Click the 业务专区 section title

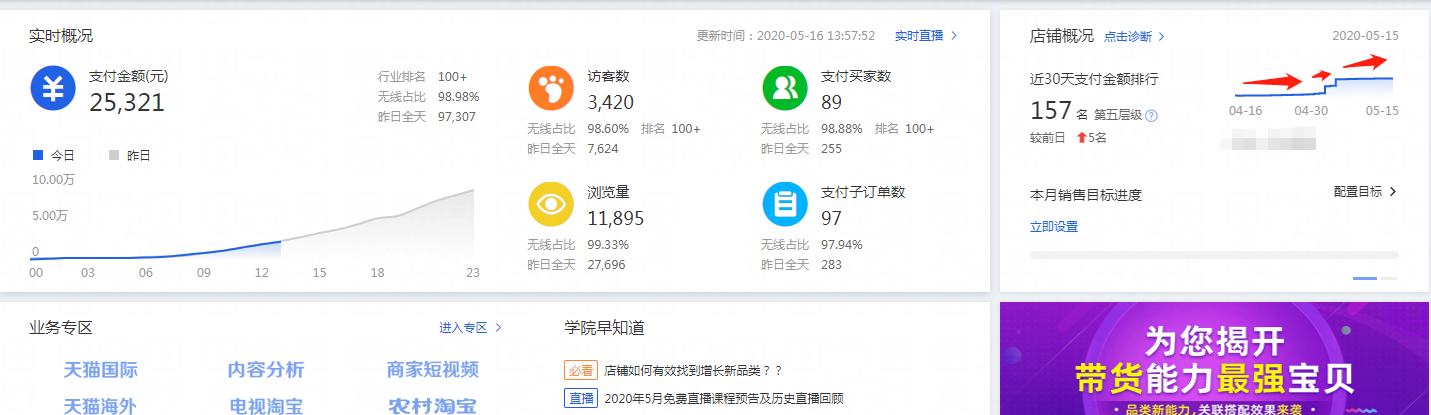click(x=61, y=327)
